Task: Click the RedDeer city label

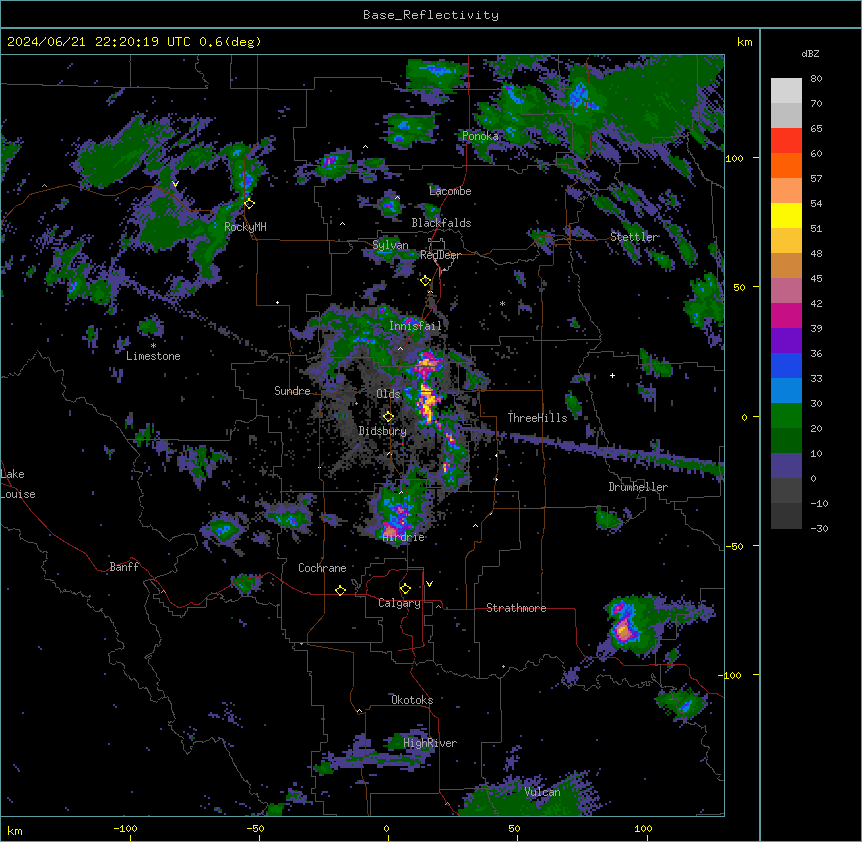Action: pos(440,255)
